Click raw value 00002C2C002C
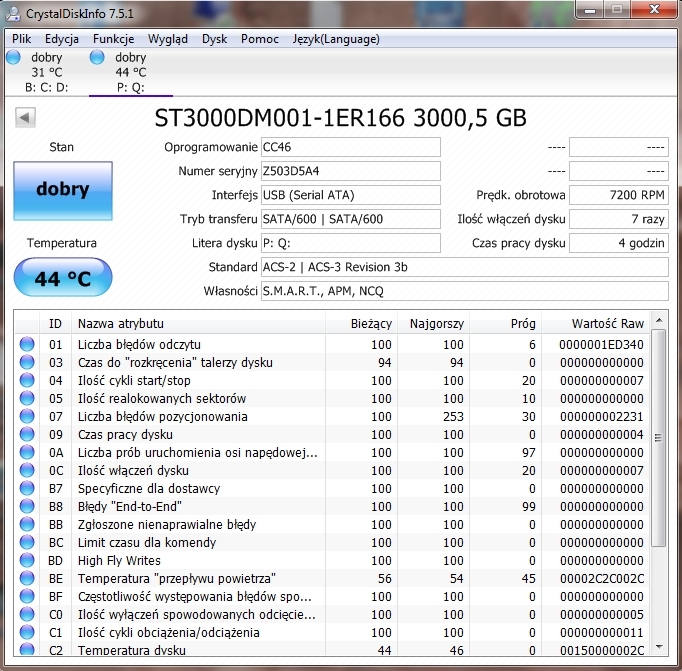 click(x=601, y=578)
